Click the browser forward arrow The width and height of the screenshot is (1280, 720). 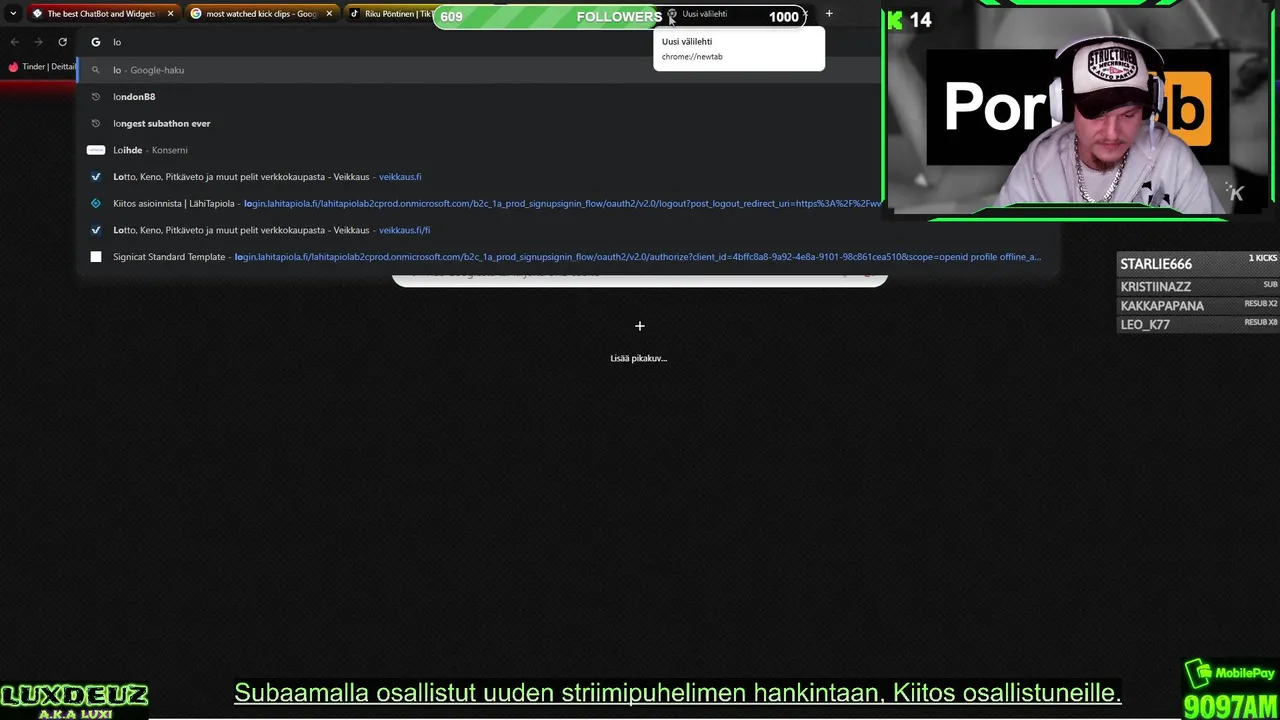point(38,42)
